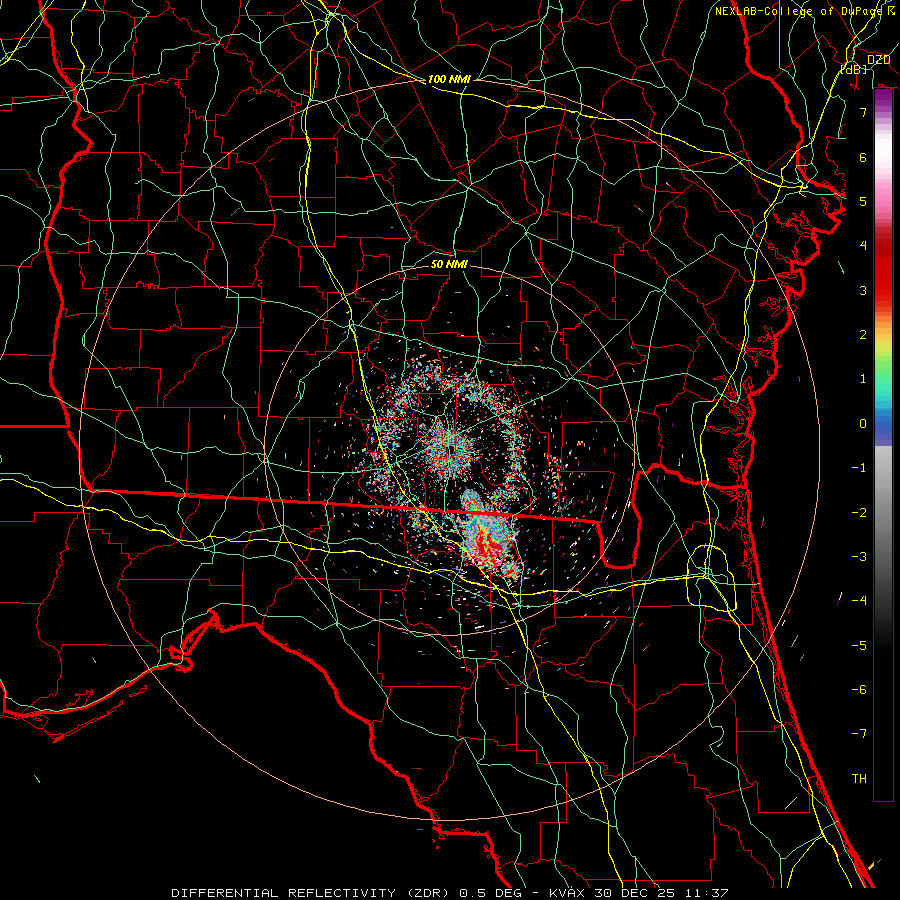Click the "TH" threshold label on legend

tap(859, 779)
